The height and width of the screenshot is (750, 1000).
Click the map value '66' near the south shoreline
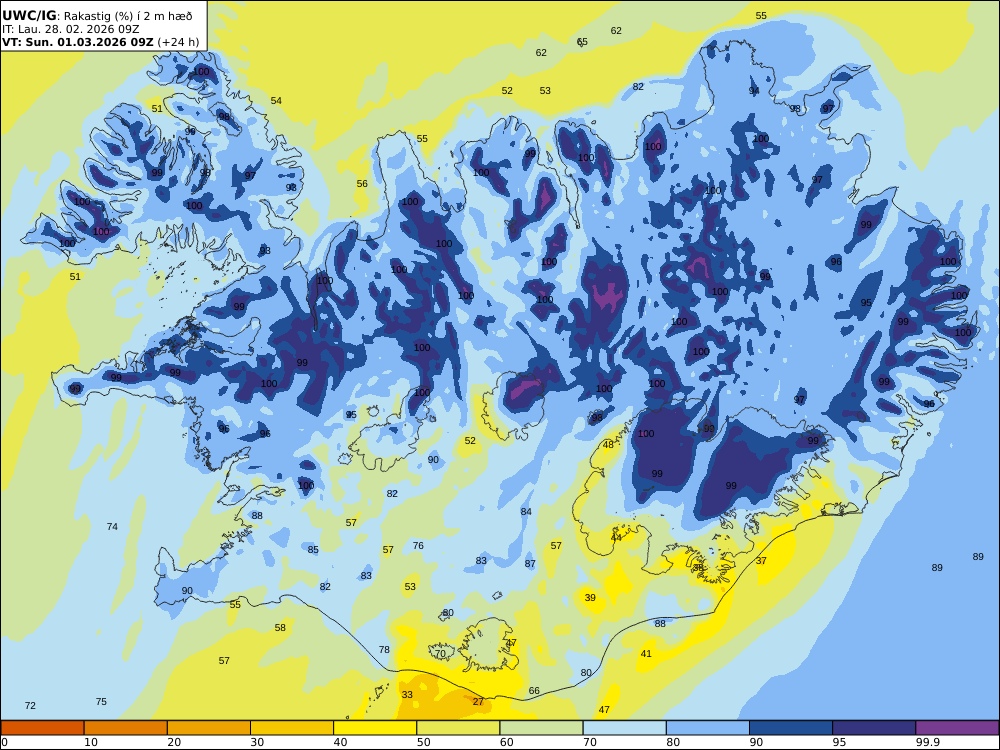pos(534,691)
